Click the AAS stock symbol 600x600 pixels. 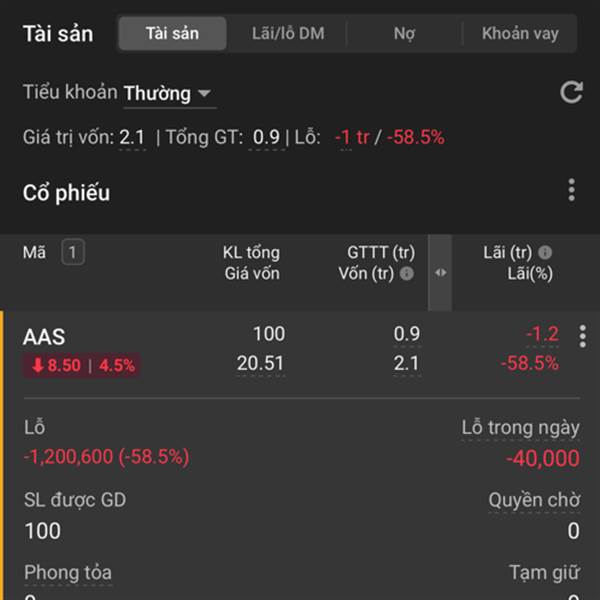(x=44, y=337)
